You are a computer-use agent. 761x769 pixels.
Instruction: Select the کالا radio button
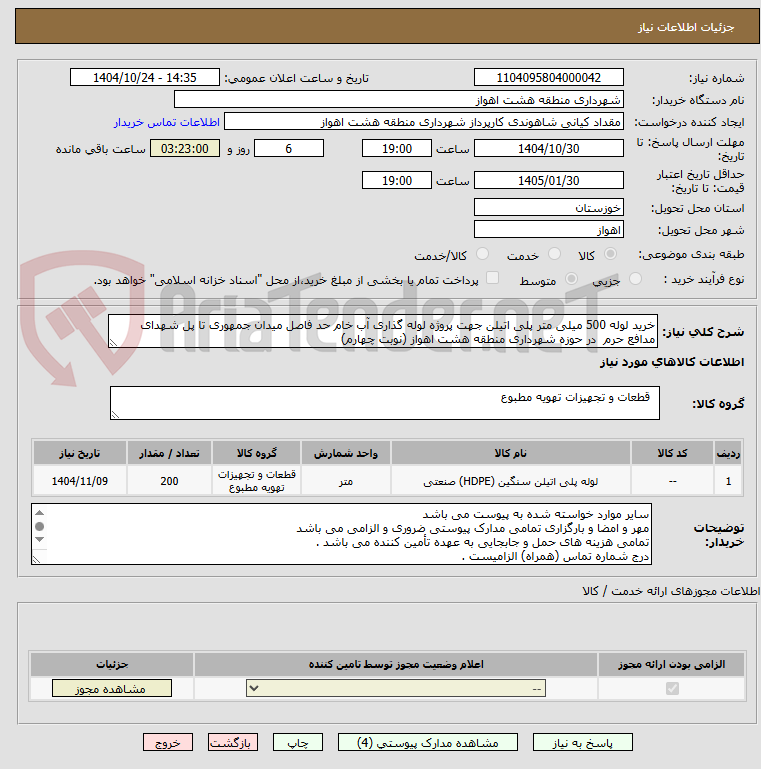pyautogui.click(x=610, y=254)
